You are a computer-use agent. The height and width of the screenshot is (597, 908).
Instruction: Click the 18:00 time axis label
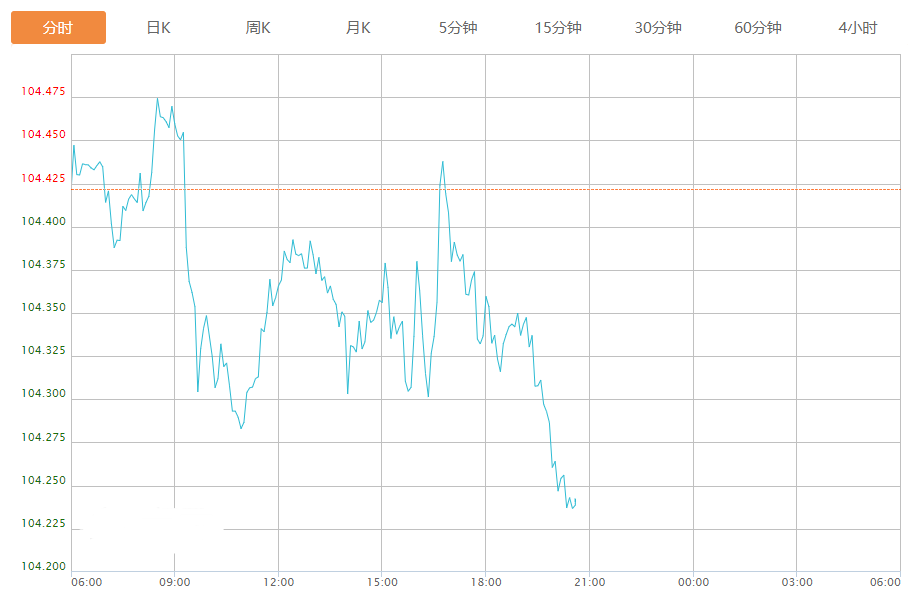point(485,582)
